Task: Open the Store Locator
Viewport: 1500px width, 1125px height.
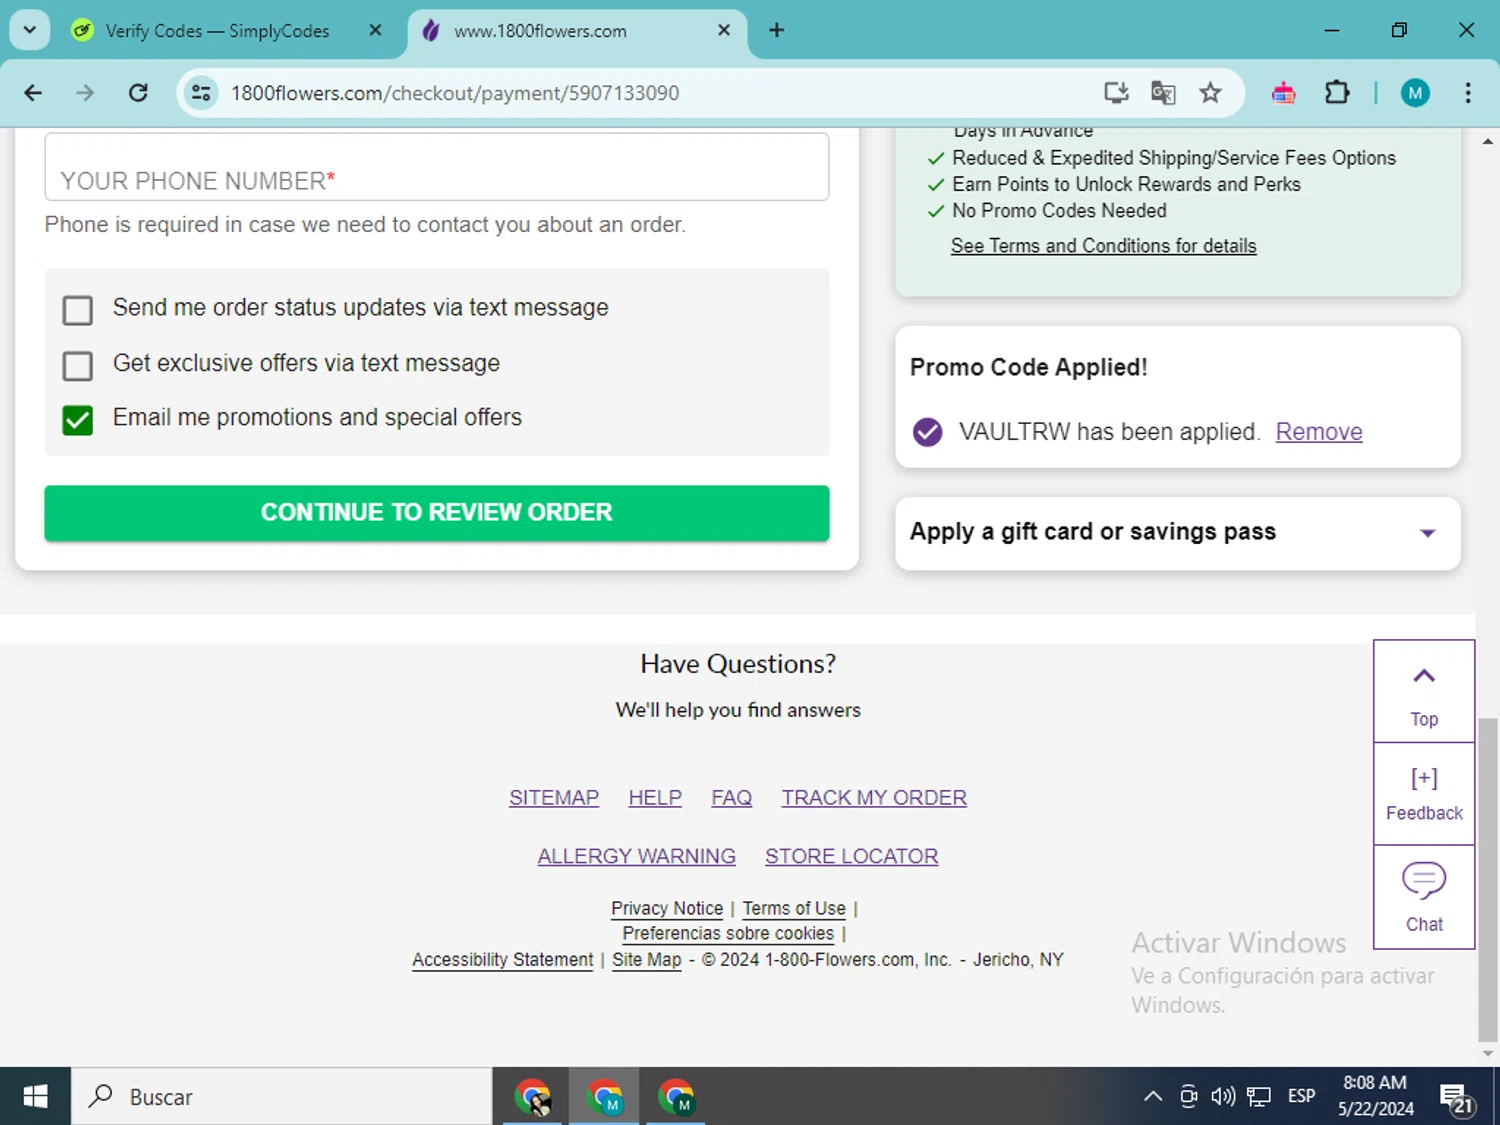Action: (x=851, y=857)
